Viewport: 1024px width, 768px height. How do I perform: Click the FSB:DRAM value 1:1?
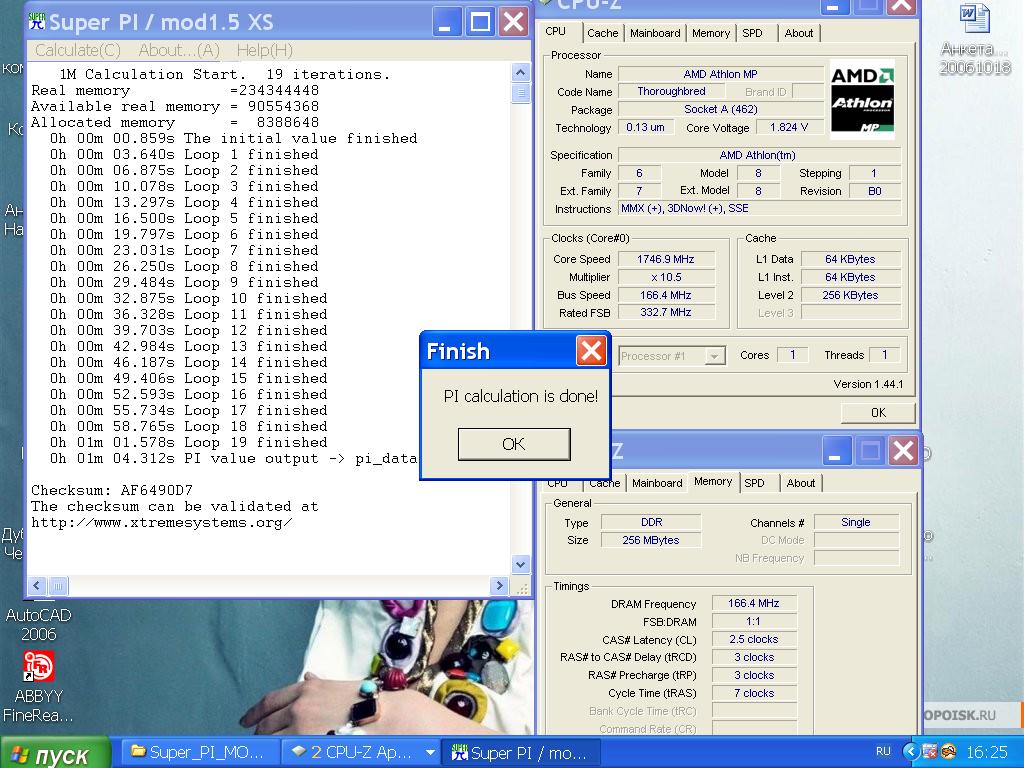753,622
